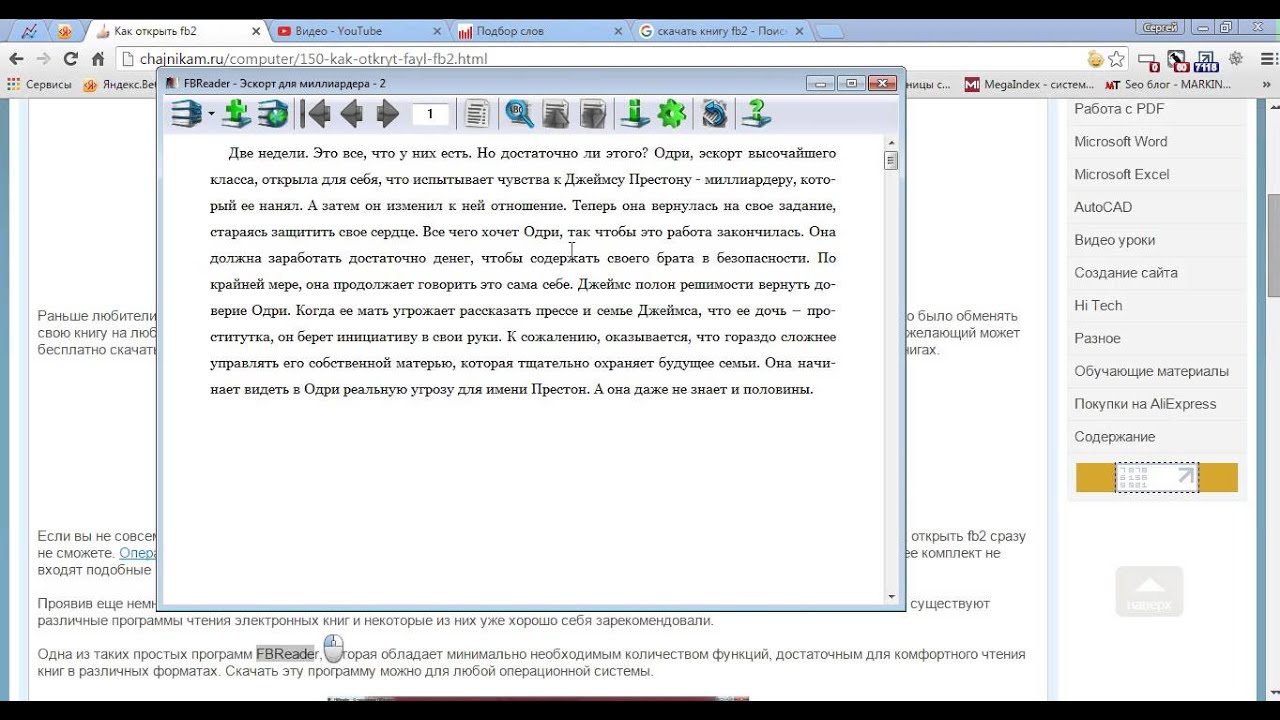Open the table of contents icon
Image resolution: width=1280 pixels, height=720 pixels.
click(x=477, y=114)
